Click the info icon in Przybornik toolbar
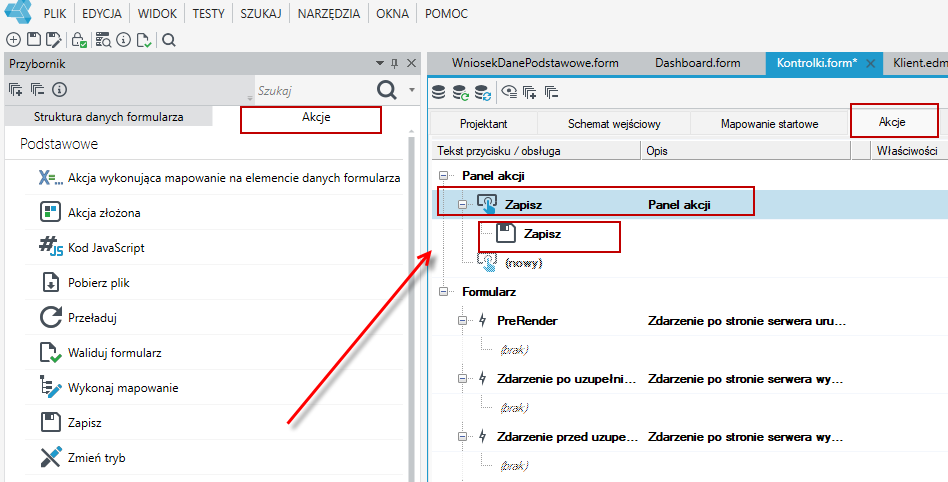The width and height of the screenshot is (948, 482). coord(59,90)
